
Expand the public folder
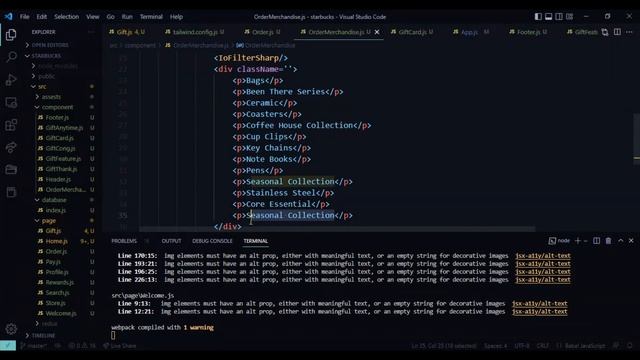pos(47,76)
